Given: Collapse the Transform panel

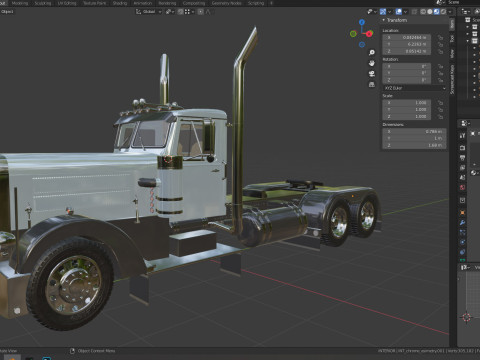Looking at the screenshot, I should [384, 20].
